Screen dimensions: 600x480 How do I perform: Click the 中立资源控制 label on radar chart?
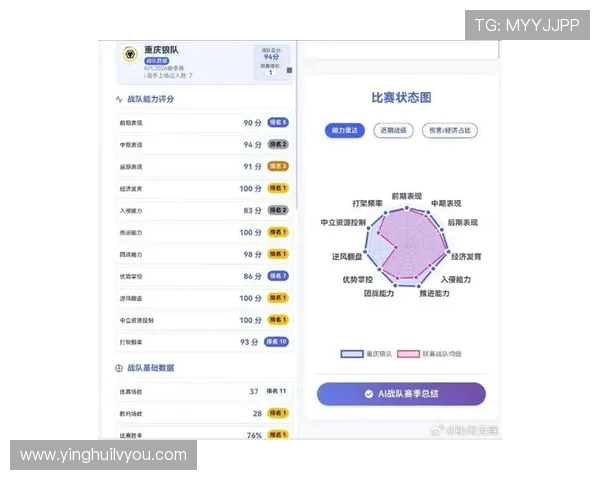(343, 222)
